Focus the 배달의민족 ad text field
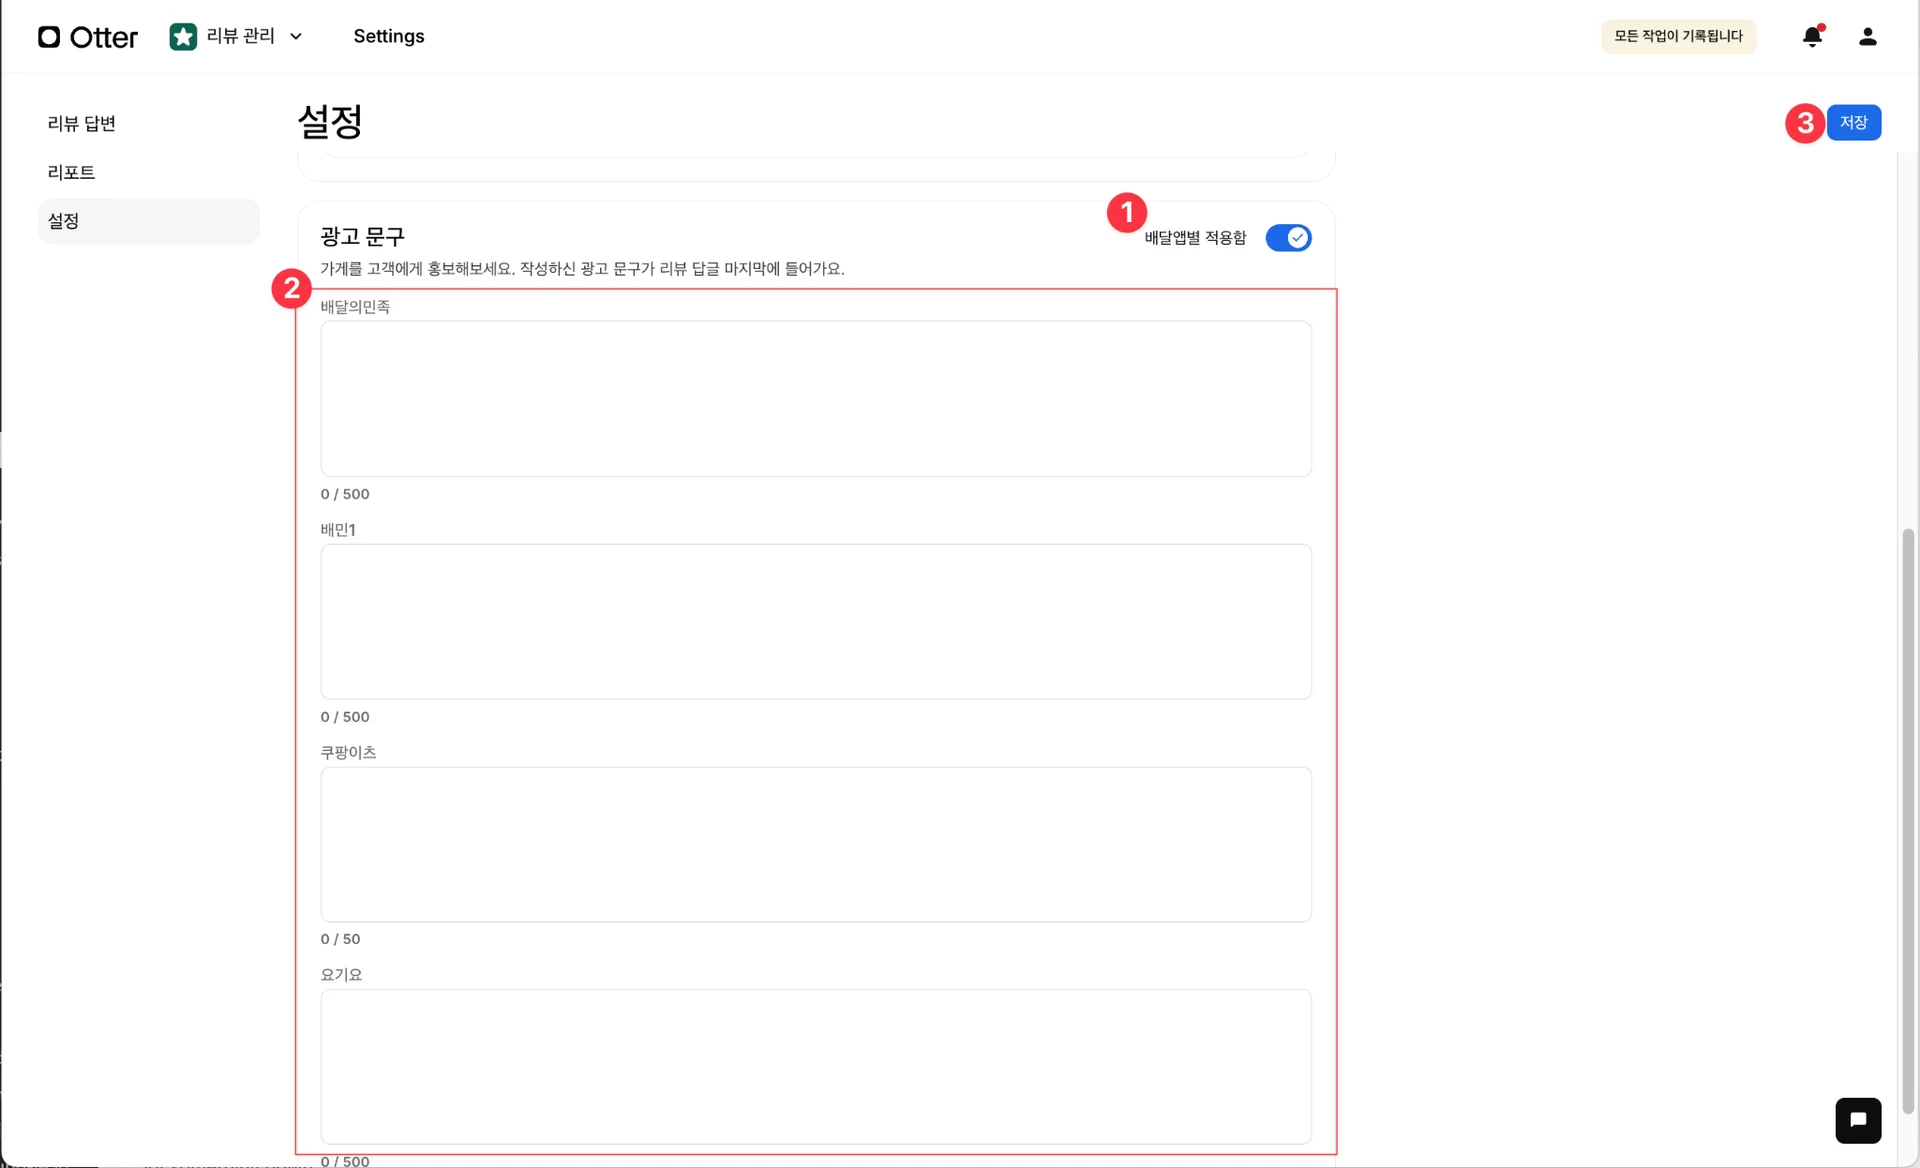 [815, 398]
